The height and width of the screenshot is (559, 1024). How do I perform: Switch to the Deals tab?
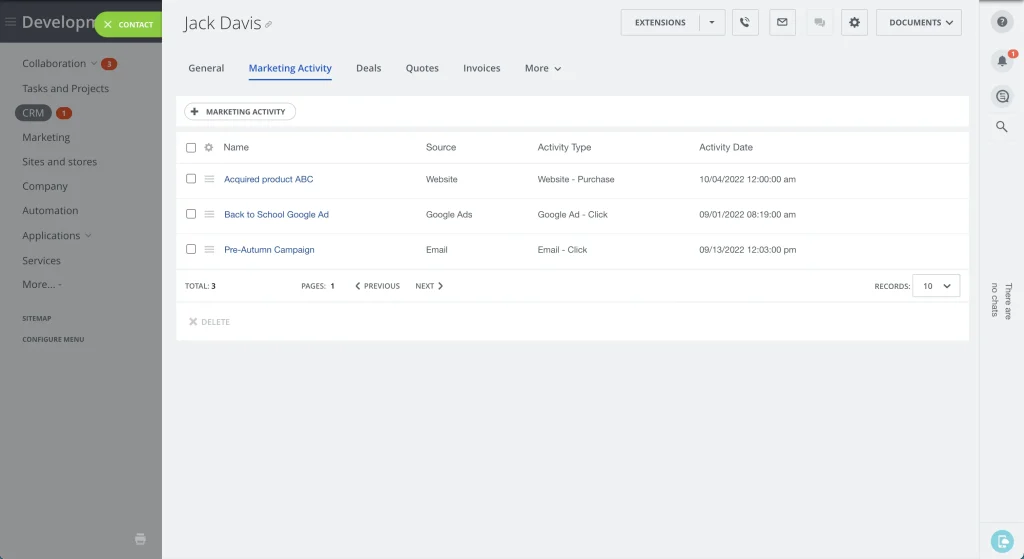(368, 68)
